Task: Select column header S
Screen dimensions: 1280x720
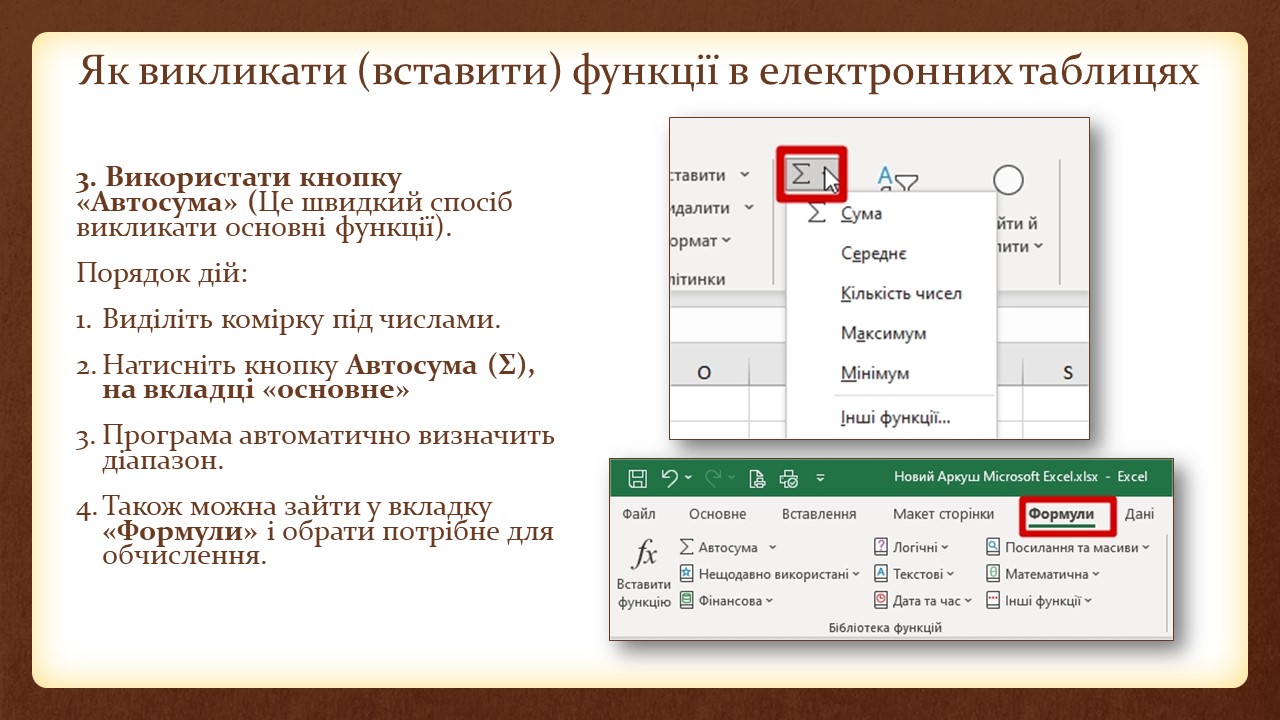Action: [1067, 372]
